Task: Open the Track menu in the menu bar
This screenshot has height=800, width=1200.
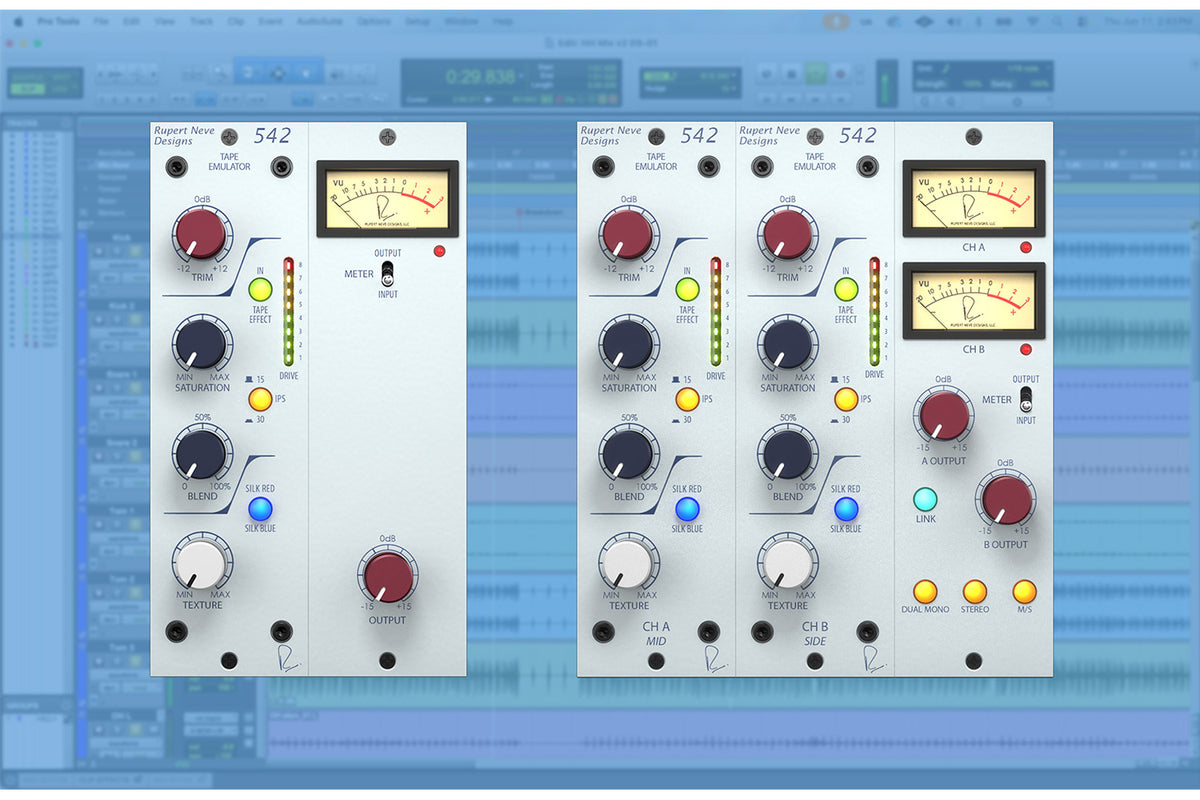Action: coord(201,21)
